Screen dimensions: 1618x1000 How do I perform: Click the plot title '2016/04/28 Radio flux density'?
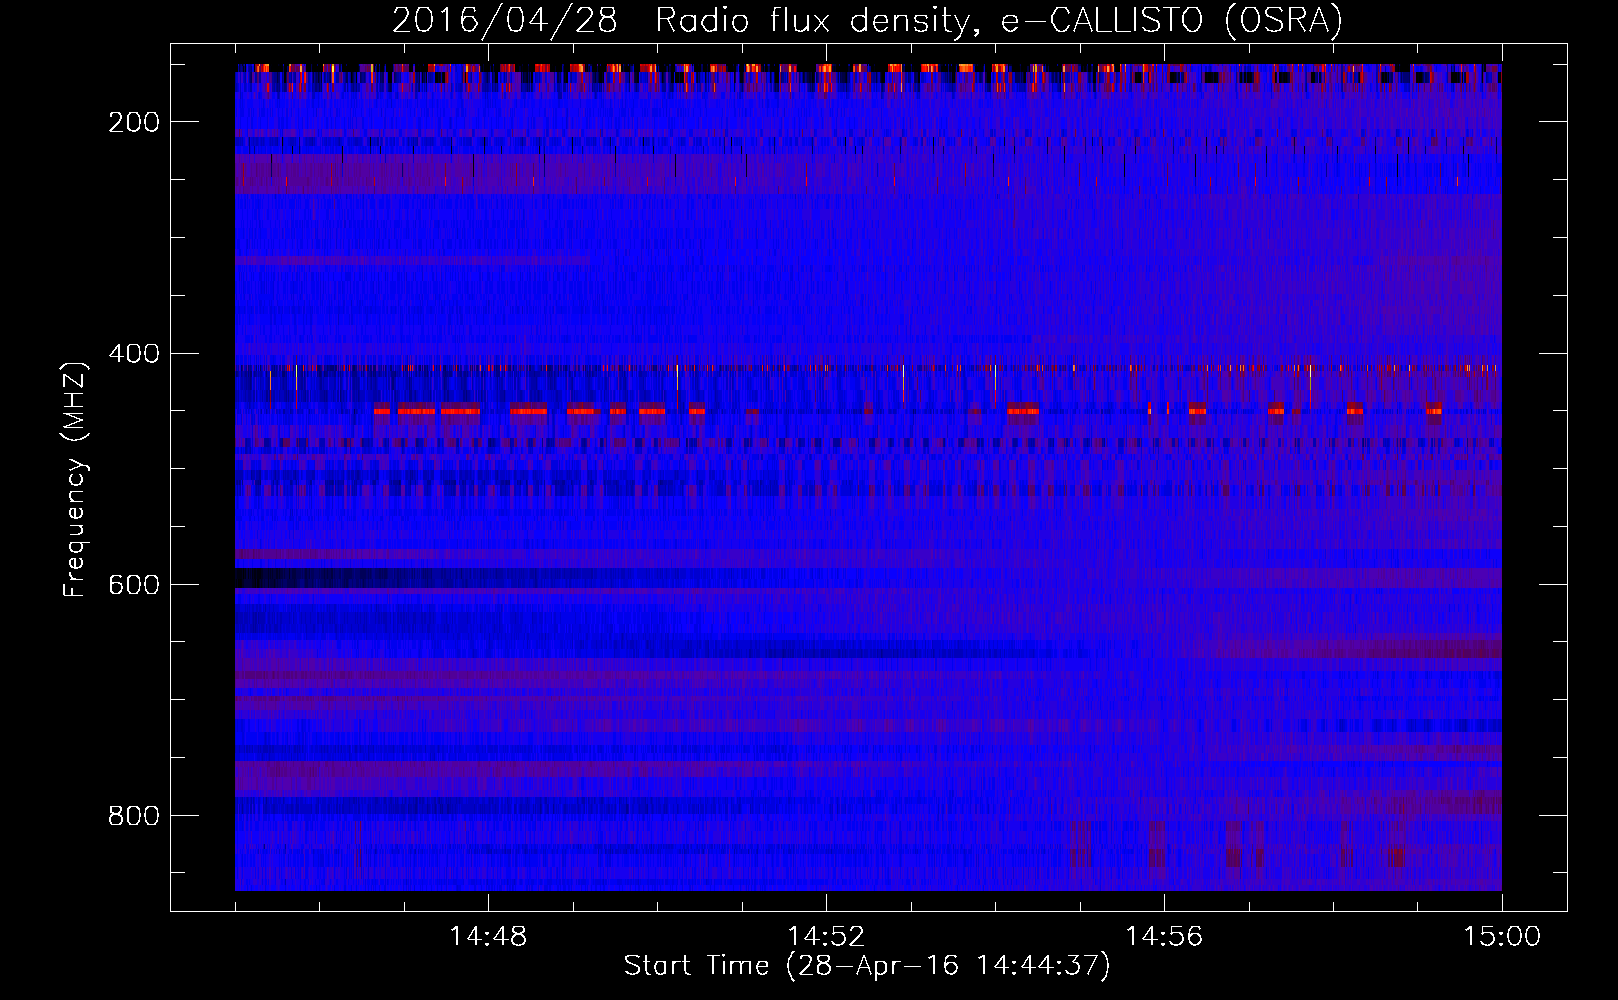(867, 20)
